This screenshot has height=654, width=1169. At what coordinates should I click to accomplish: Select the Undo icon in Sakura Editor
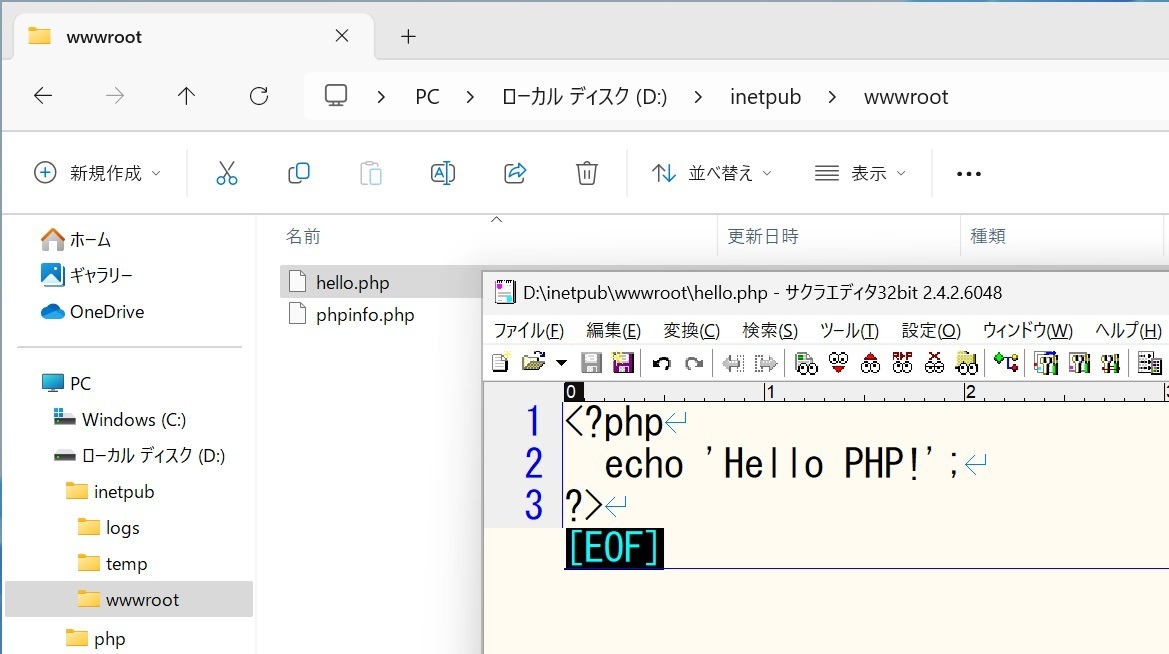click(x=663, y=362)
